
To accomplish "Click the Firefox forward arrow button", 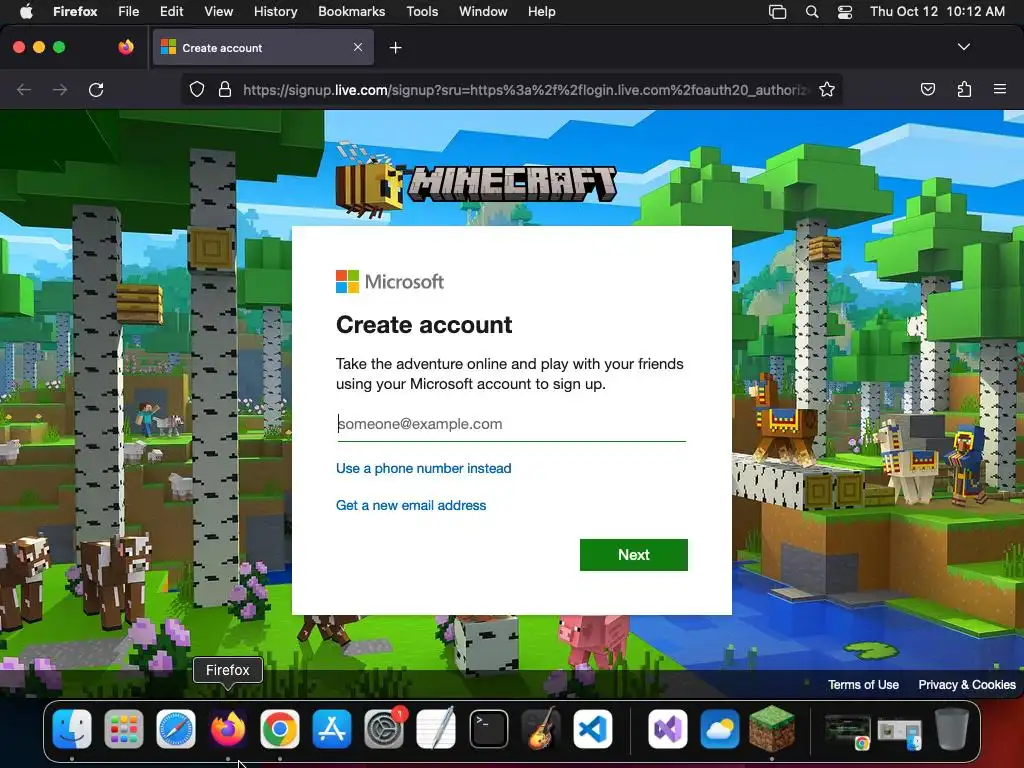I will coord(60,89).
